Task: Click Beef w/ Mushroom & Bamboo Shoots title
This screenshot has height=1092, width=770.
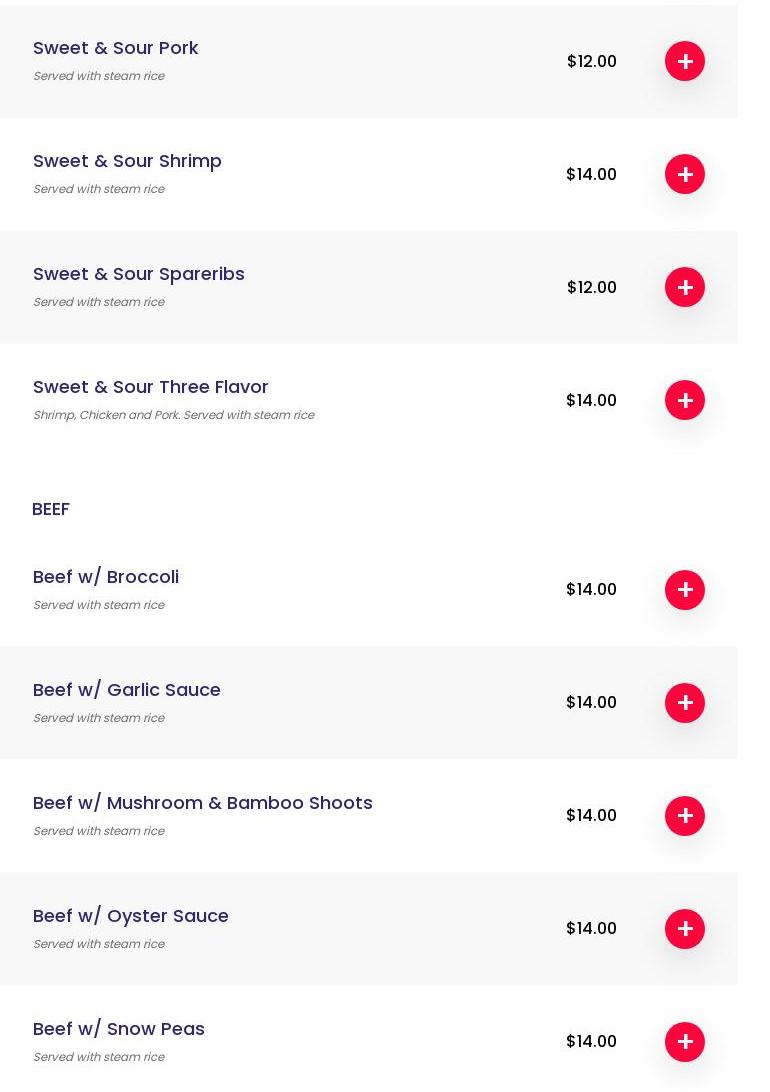Action: [x=203, y=803]
